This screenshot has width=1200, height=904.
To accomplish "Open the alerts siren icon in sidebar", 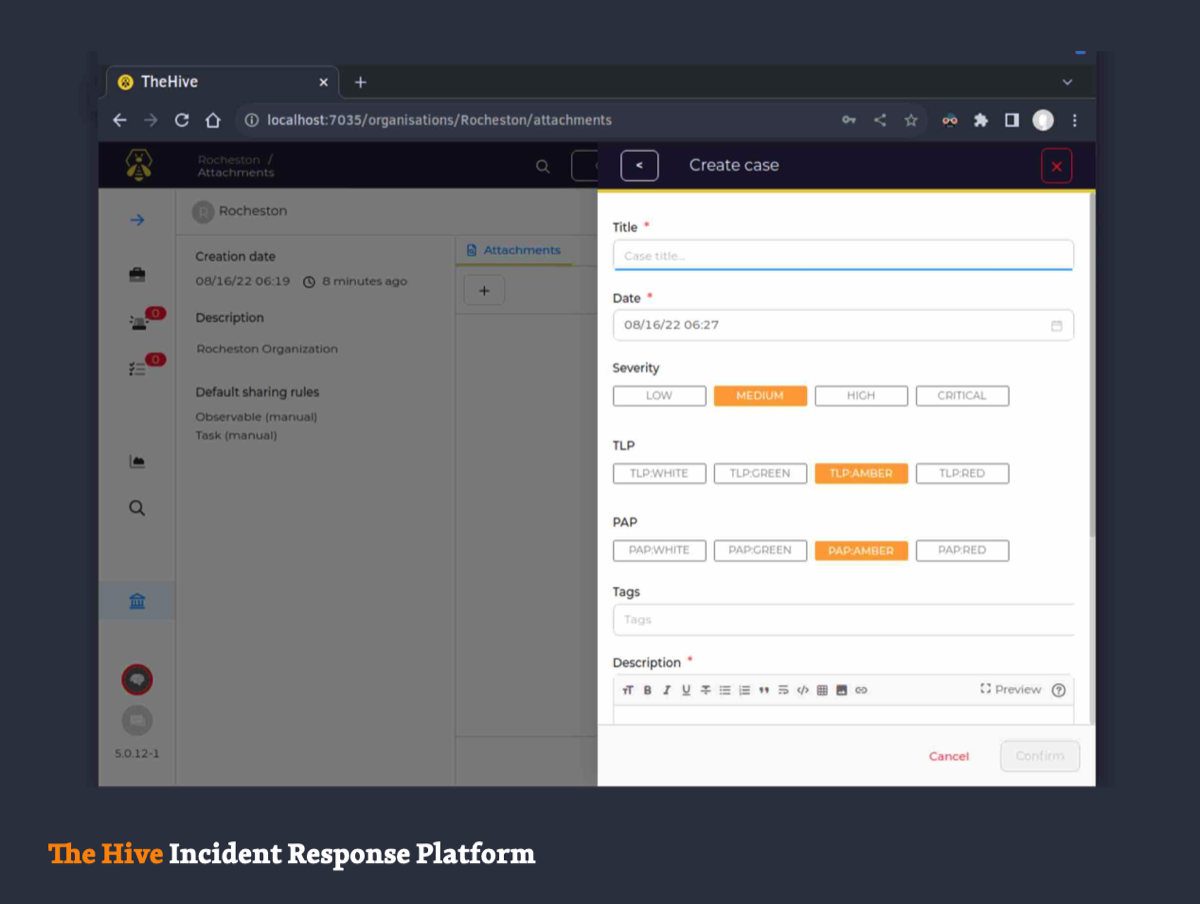I will pyautogui.click(x=138, y=321).
